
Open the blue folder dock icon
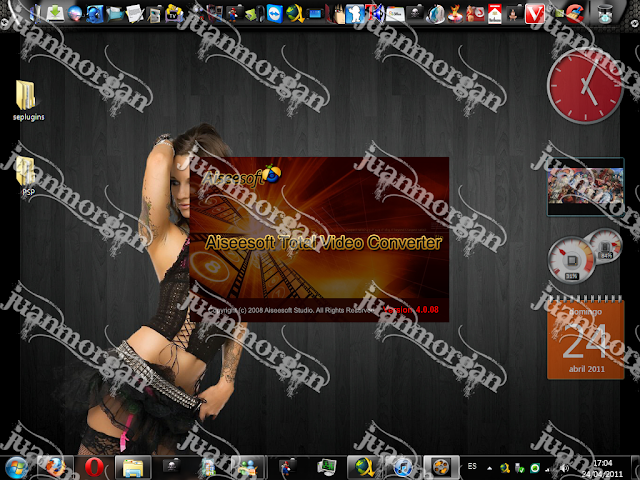click(114, 13)
